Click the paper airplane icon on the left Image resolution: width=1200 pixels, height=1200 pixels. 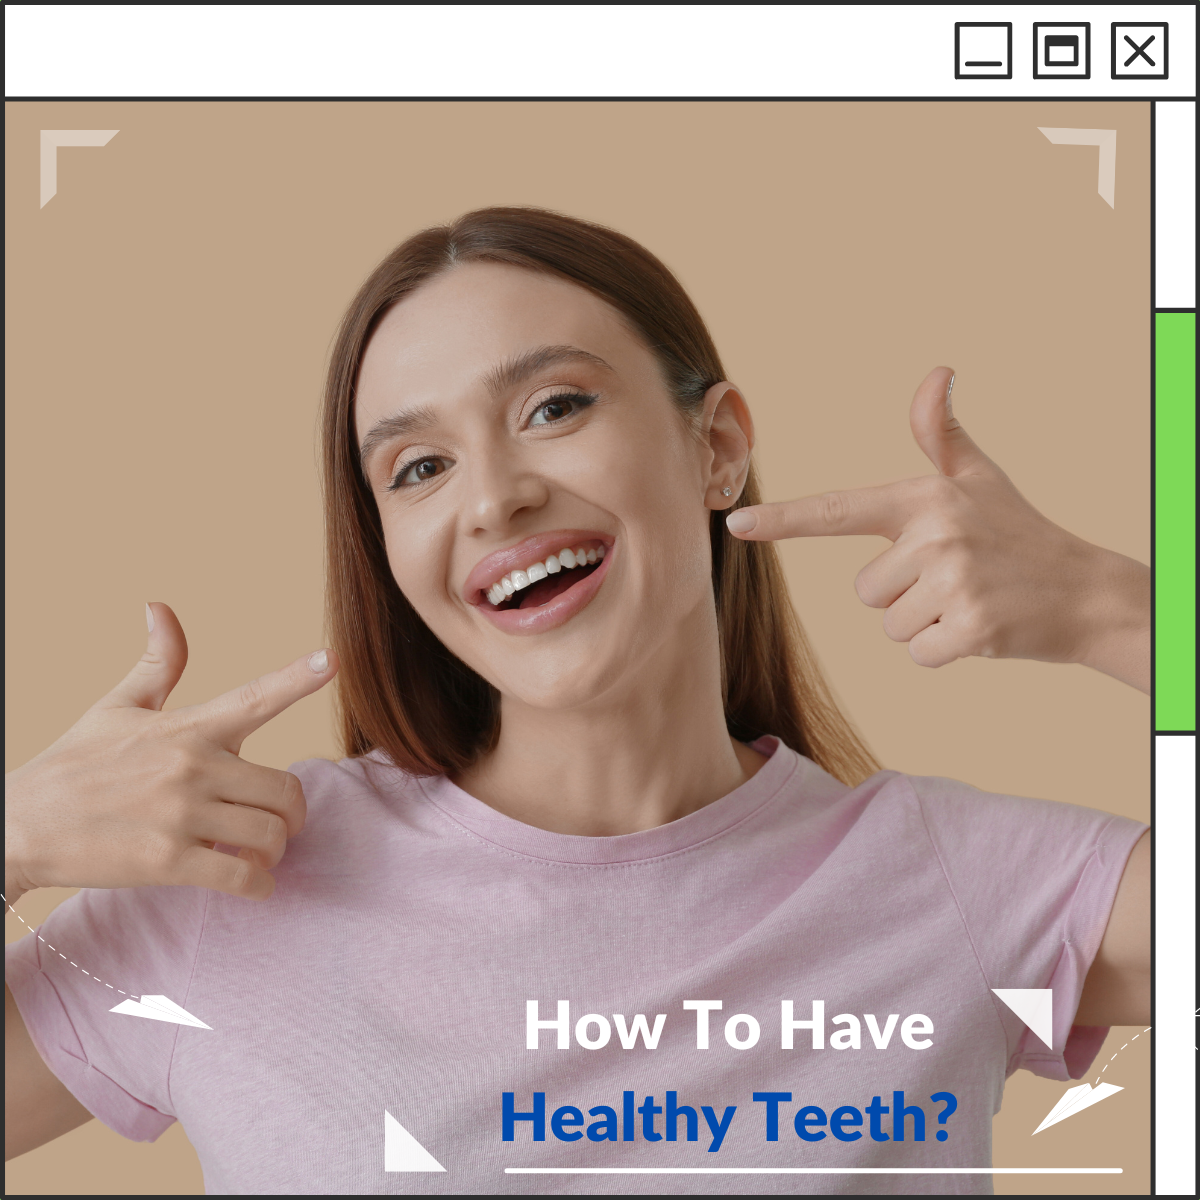coord(160,1010)
